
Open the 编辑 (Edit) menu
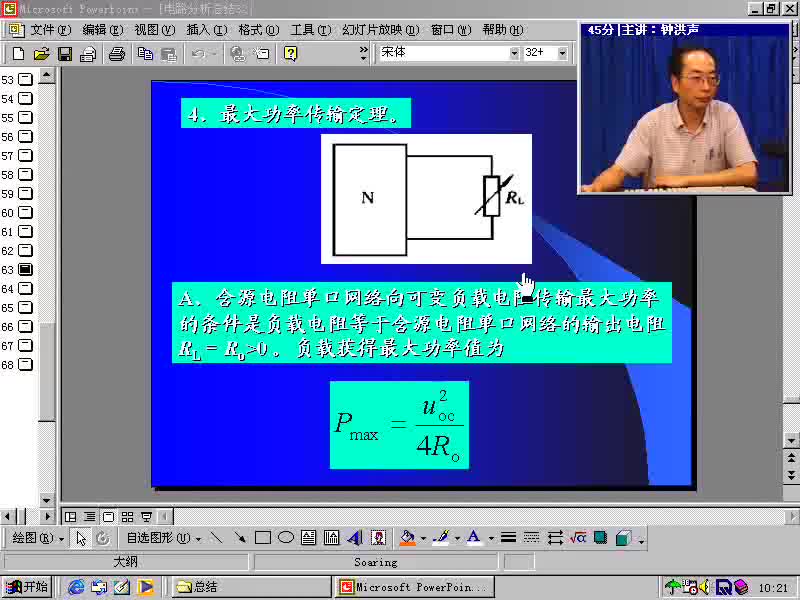[x=103, y=30]
